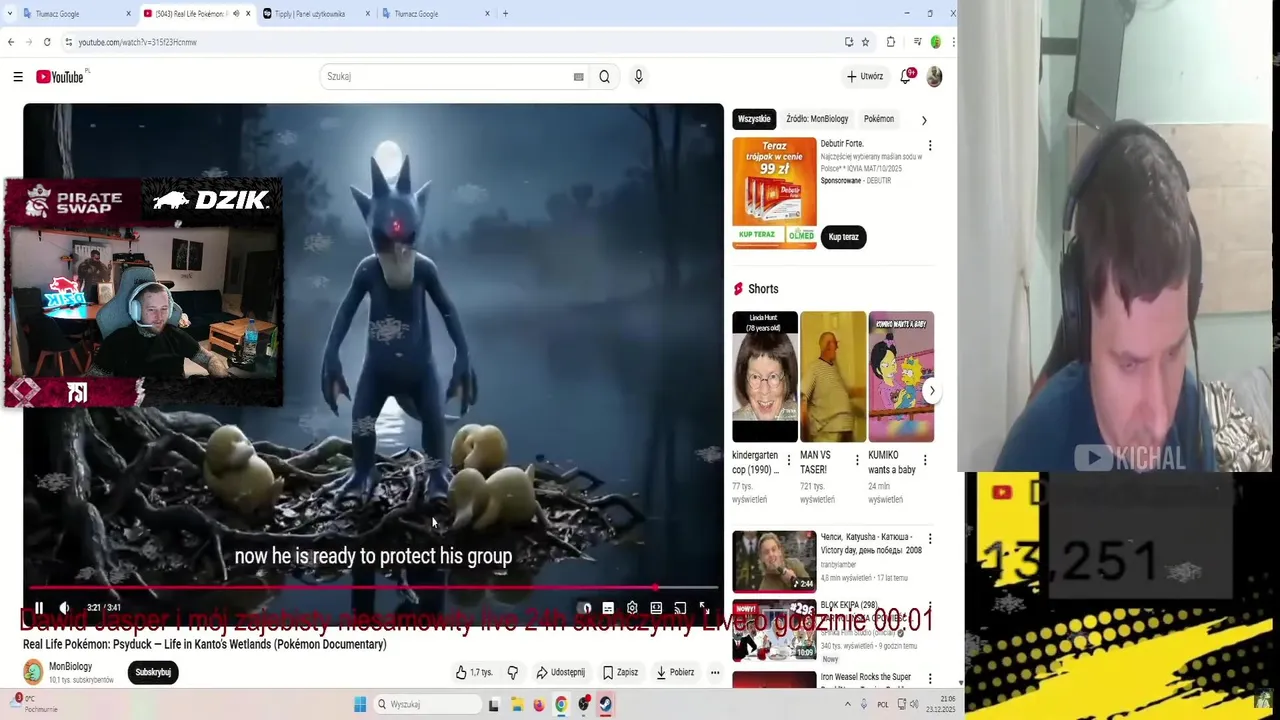Click the youtube.com address bar URL
The height and width of the screenshot is (720, 1280).
[138, 42]
